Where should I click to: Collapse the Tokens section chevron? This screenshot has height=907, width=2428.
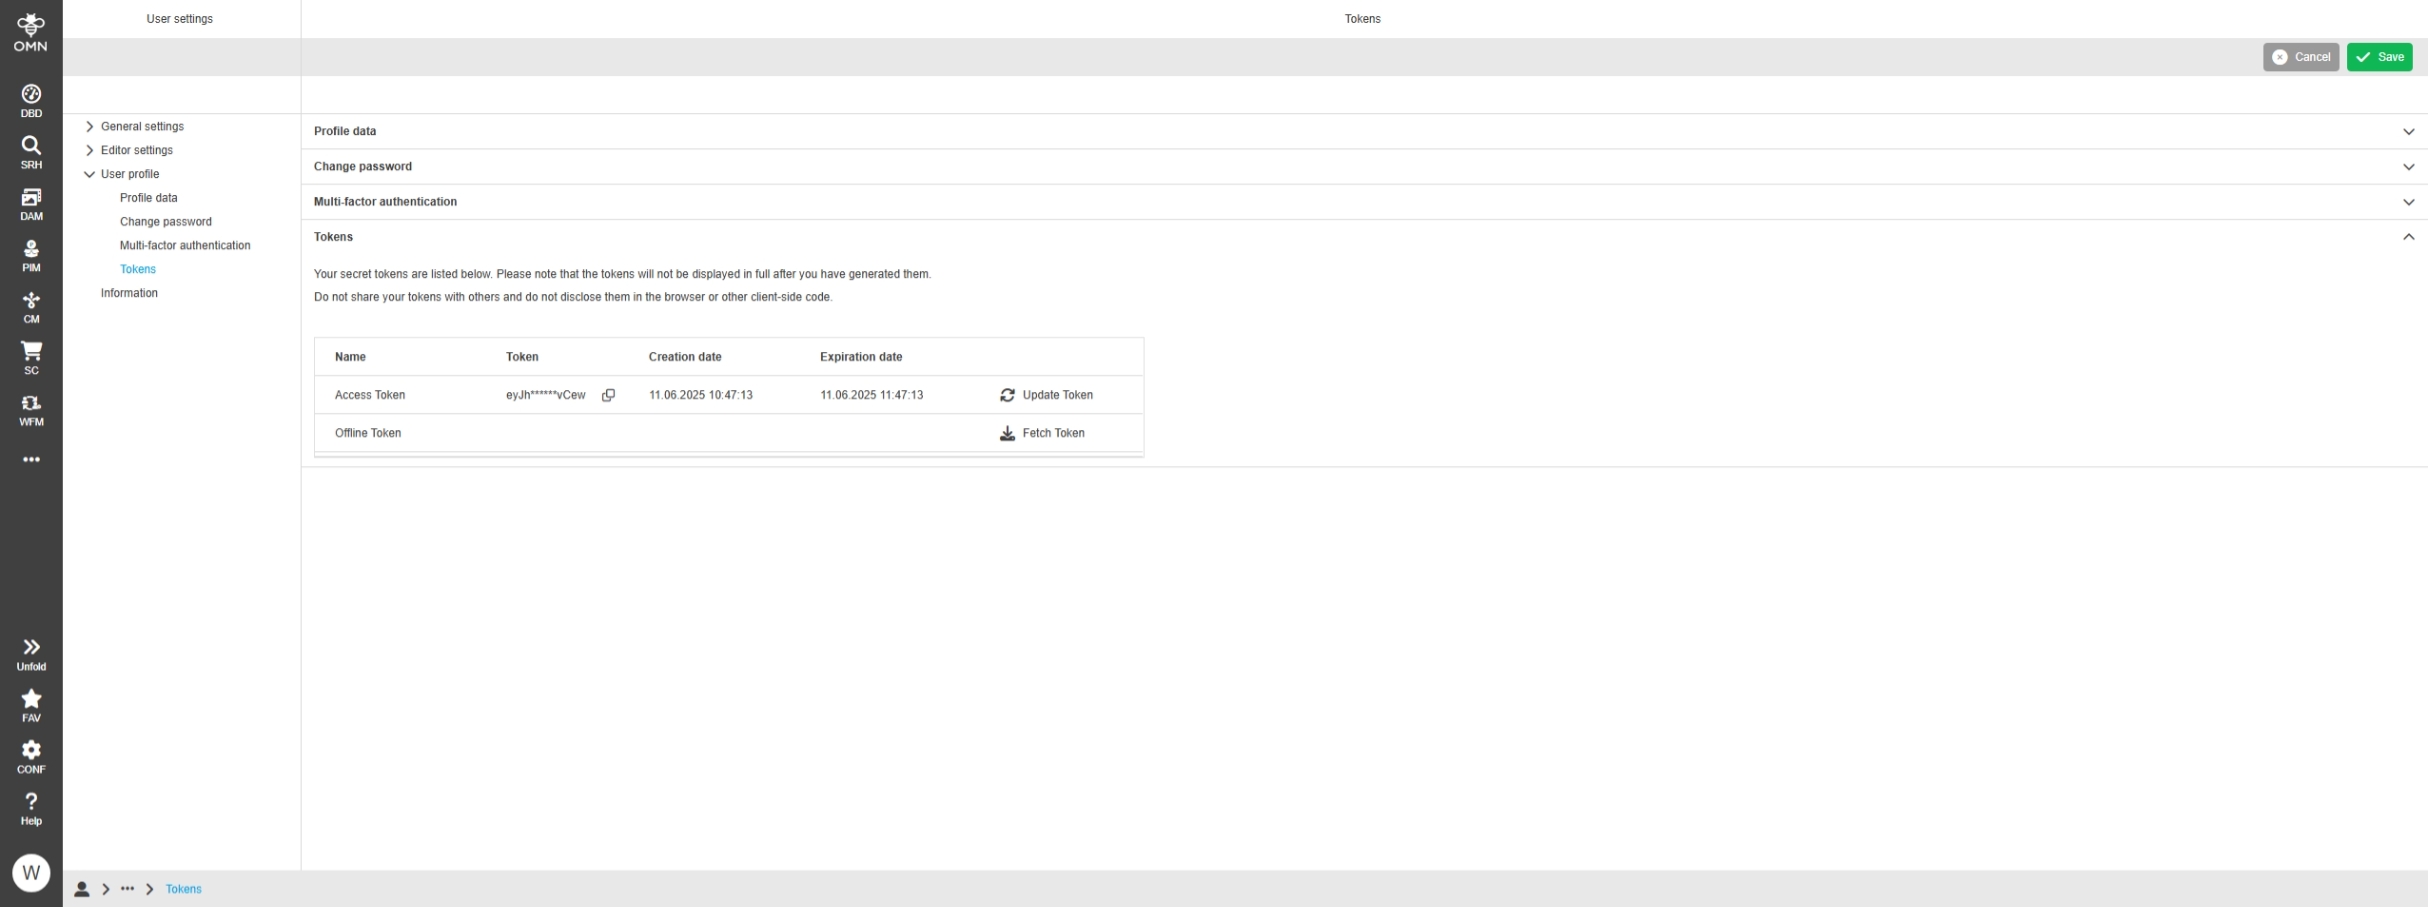tap(2408, 237)
